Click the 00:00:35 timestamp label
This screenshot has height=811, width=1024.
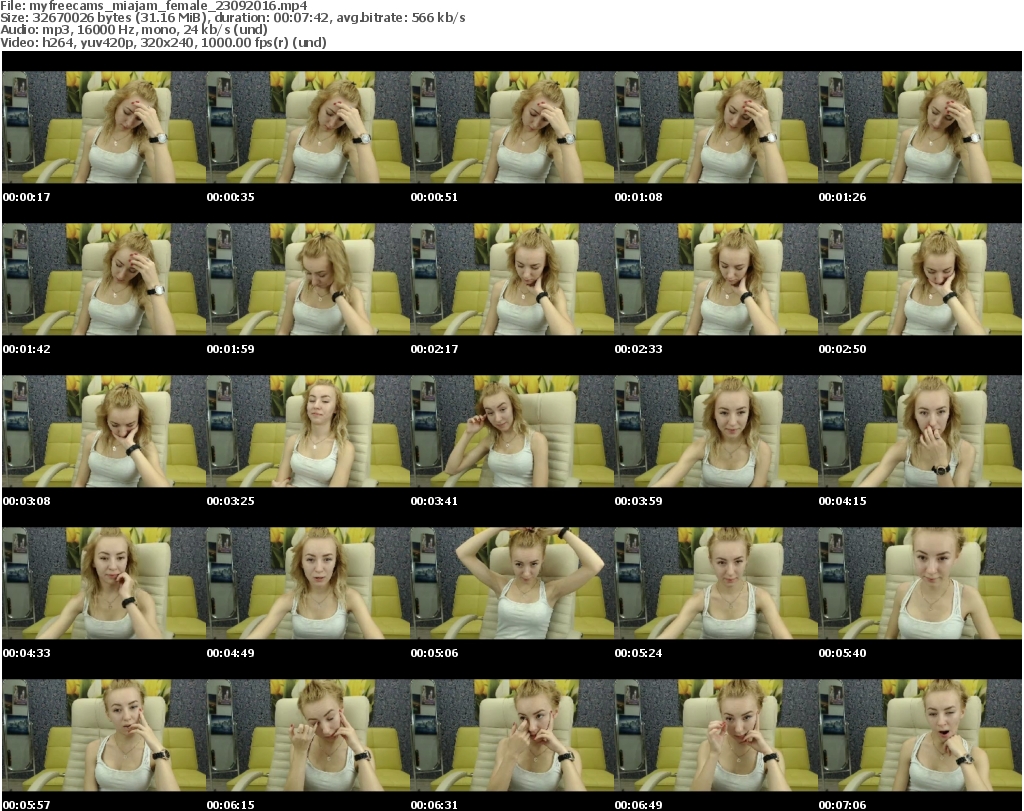pyautogui.click(x=230, y=197)
